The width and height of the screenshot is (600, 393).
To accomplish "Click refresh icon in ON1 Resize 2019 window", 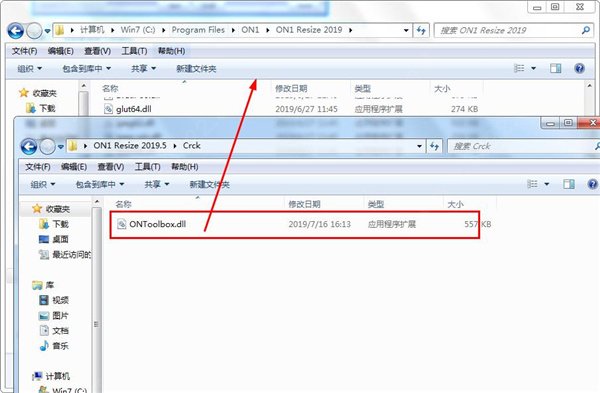I will coord(421,30).
